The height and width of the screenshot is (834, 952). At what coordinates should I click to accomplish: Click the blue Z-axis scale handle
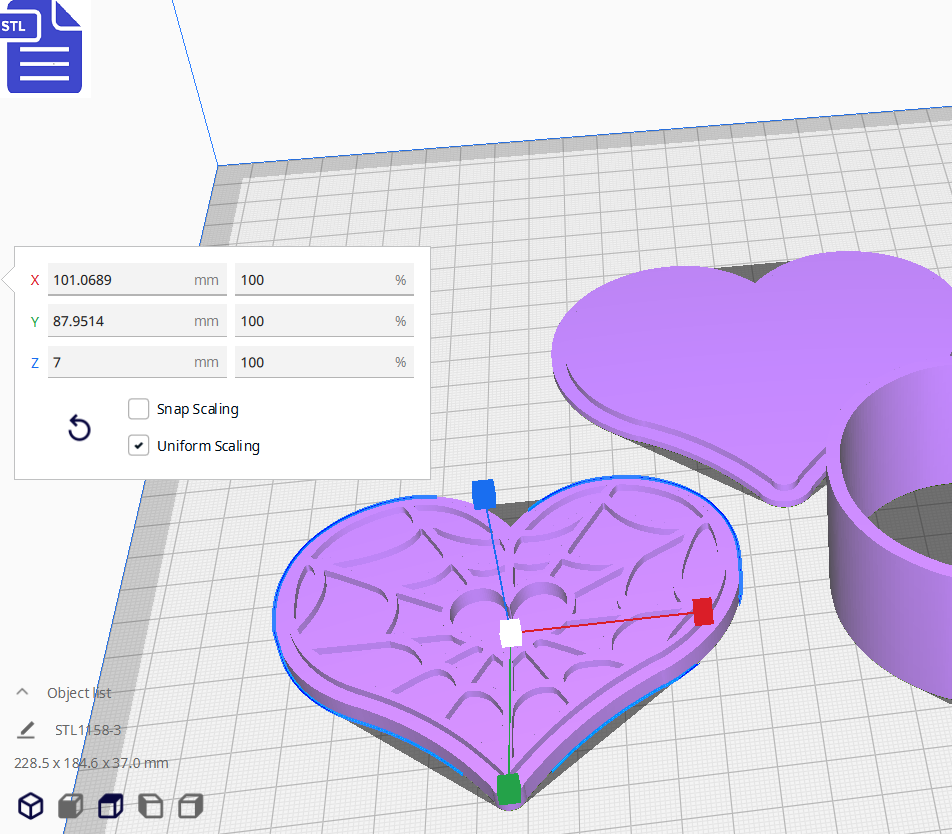coord(484,492)
